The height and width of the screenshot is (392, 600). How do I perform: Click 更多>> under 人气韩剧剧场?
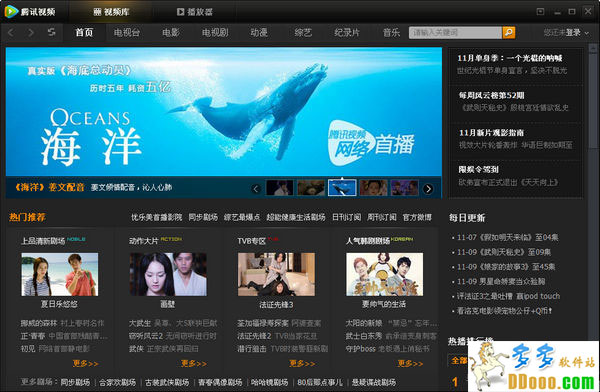pos(411,363)
